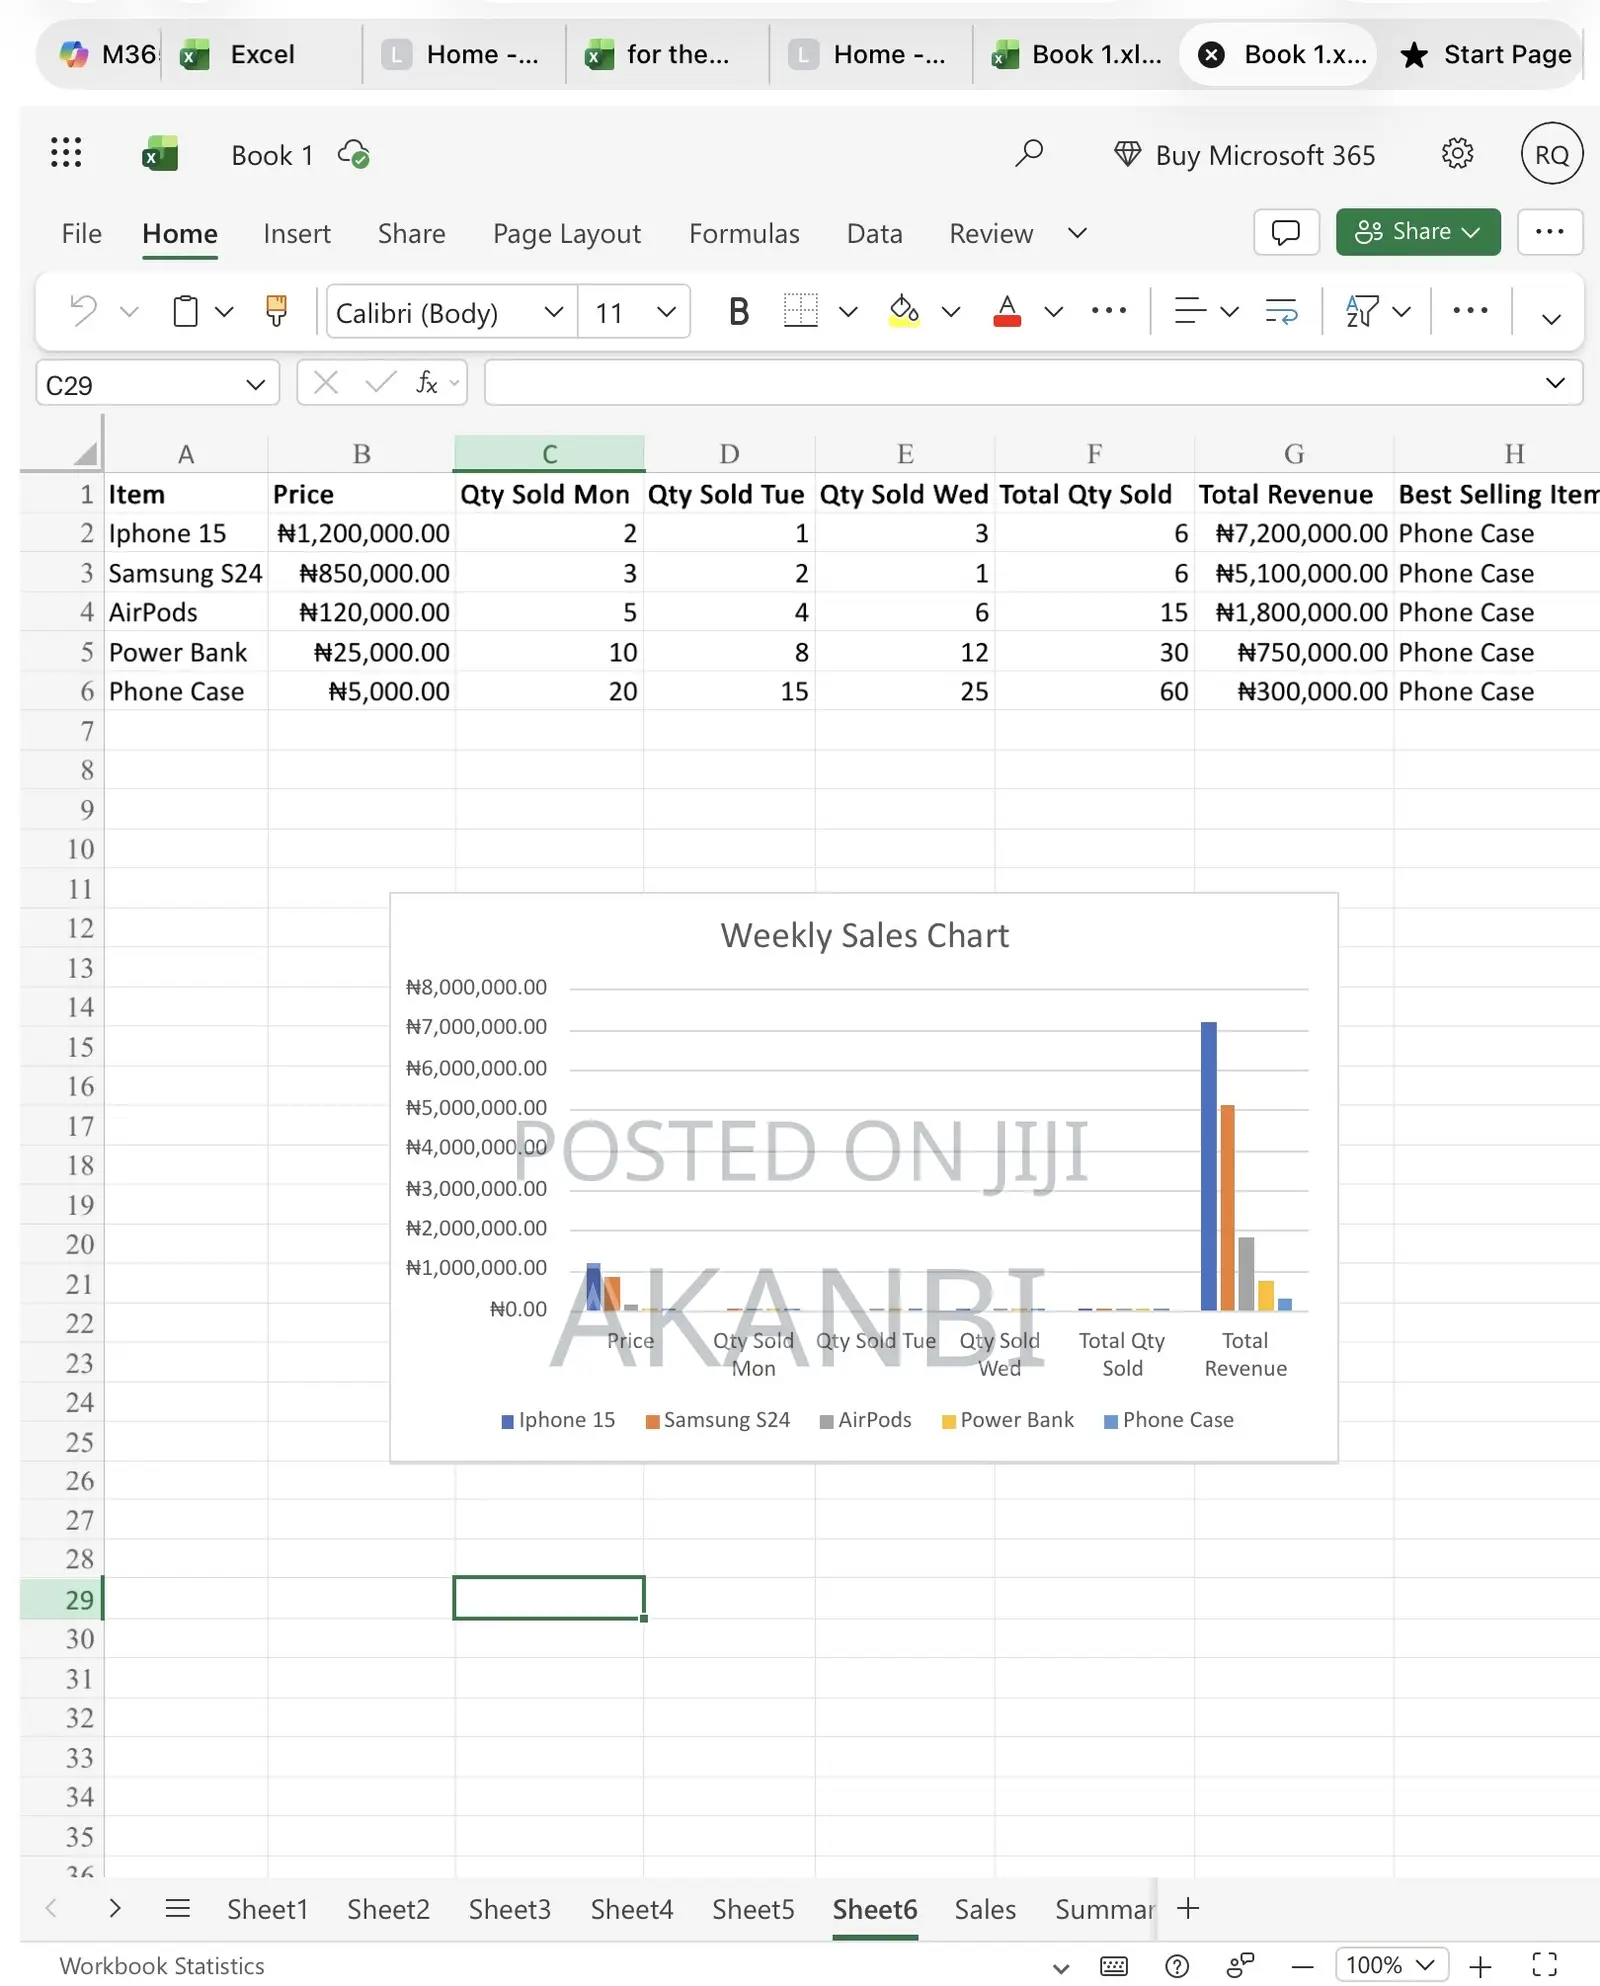1600x1986 pixels.
Task: Confirm formula entry checkmark icon
Action: pos(380,382)
